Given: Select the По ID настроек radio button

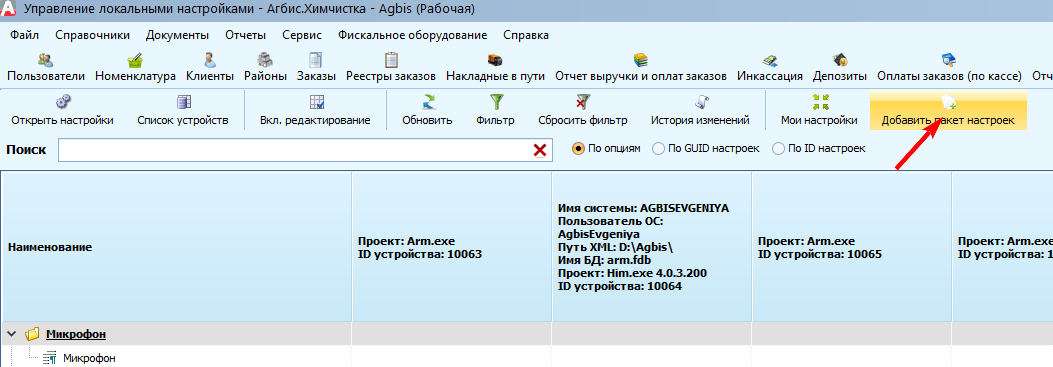Looking at the screenshot, I should click(779, 149).
